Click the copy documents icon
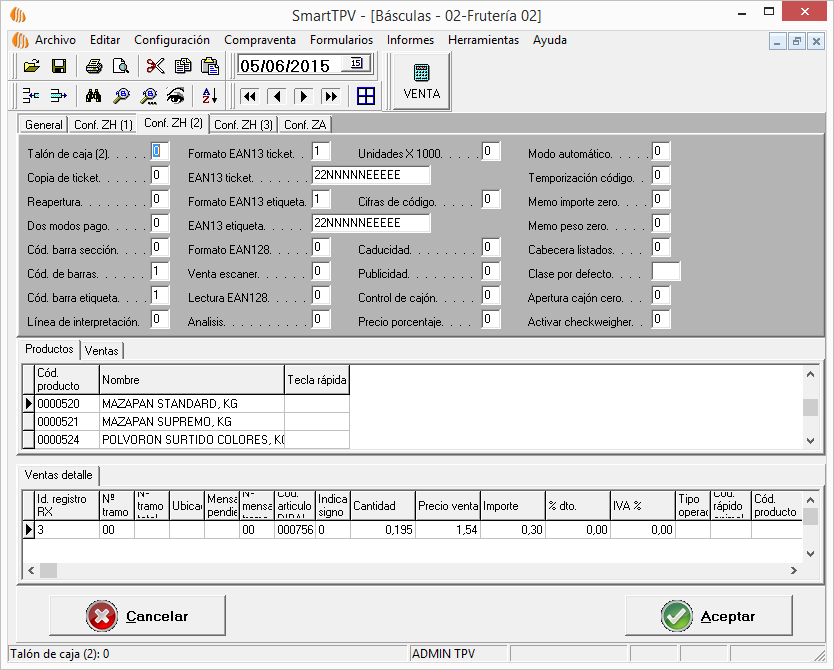This screenshot has height=670, width=834. point(183,66)
